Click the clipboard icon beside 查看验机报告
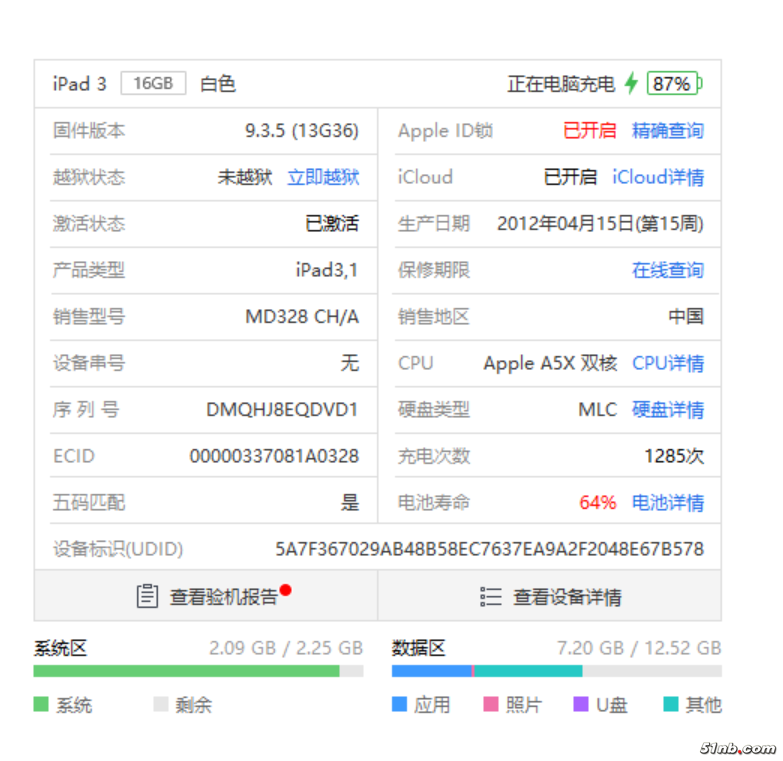Screen dimensions: 783x761 click(147, 597)
